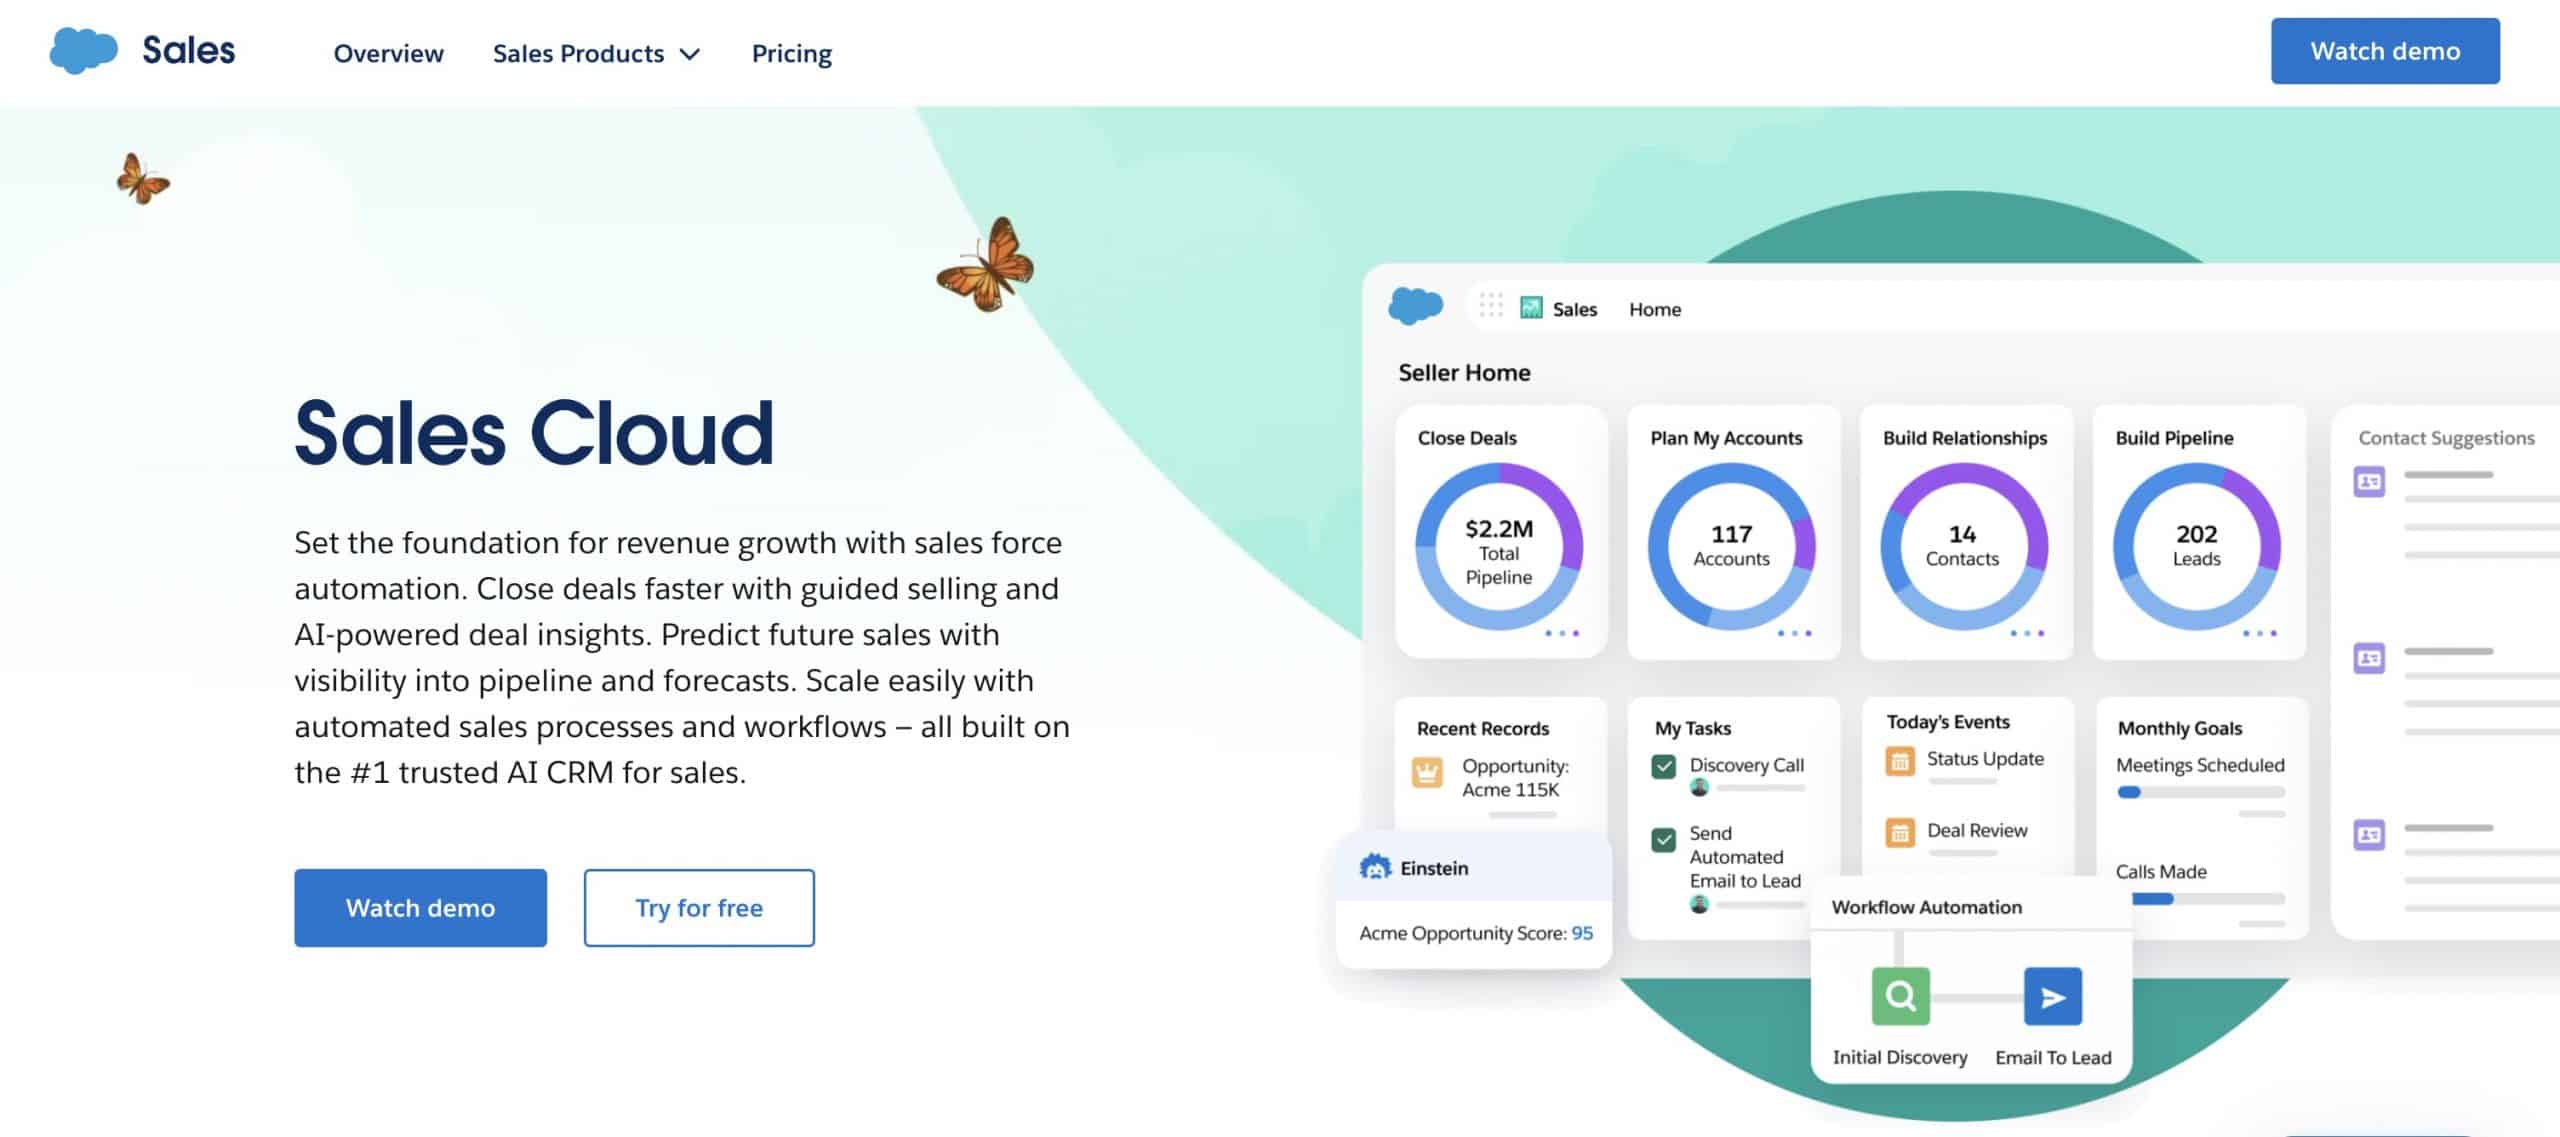Click the Try for free button
The height and width of the screenshot is (1137, 2560).
(x=699, y=907)
